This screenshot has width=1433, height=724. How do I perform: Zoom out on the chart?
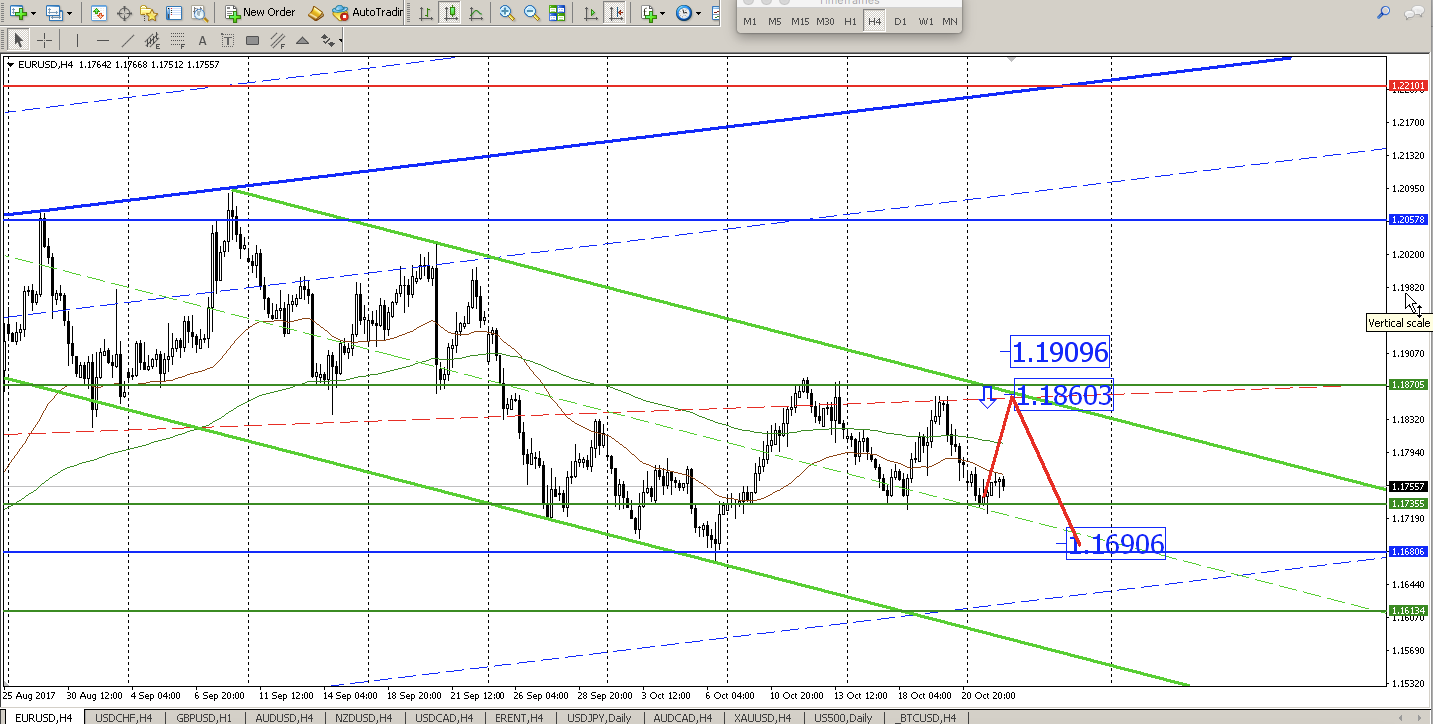[x=531, y=13]
